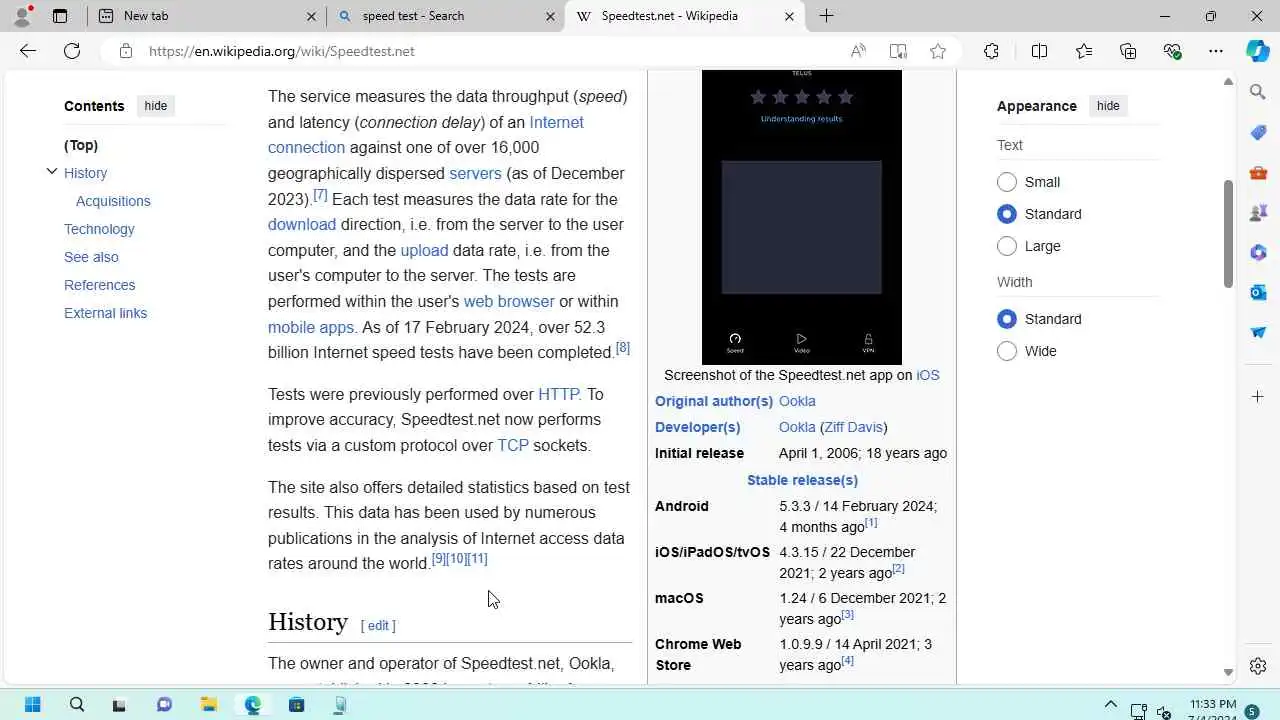Select the Standard width option
The image size is (1280, 720).
(x=1007, y=319)
